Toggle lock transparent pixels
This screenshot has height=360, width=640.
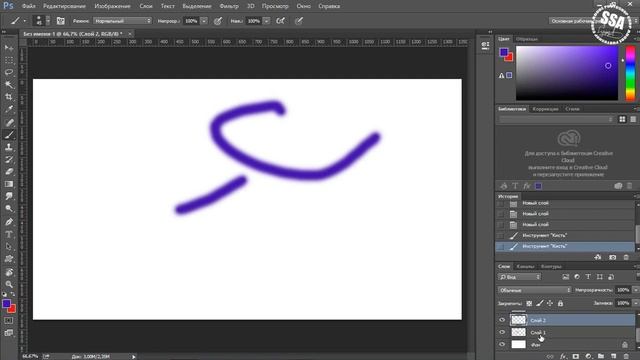click(x=529, y=303)
